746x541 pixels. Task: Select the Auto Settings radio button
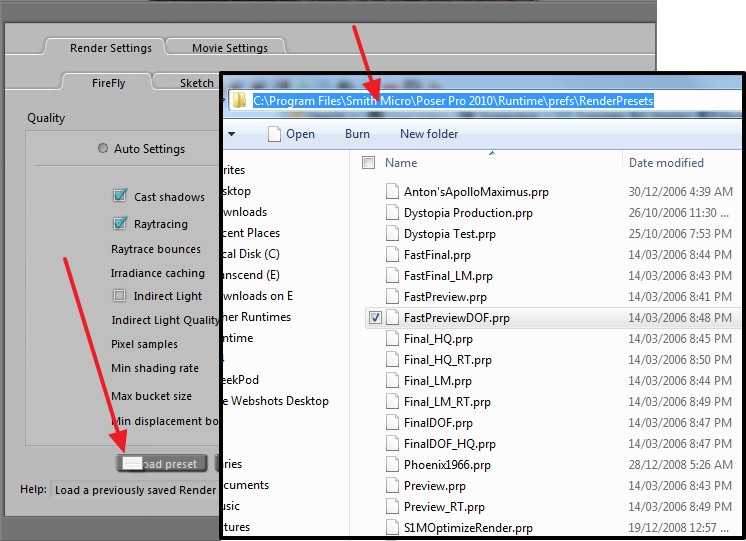coord(103,149)
